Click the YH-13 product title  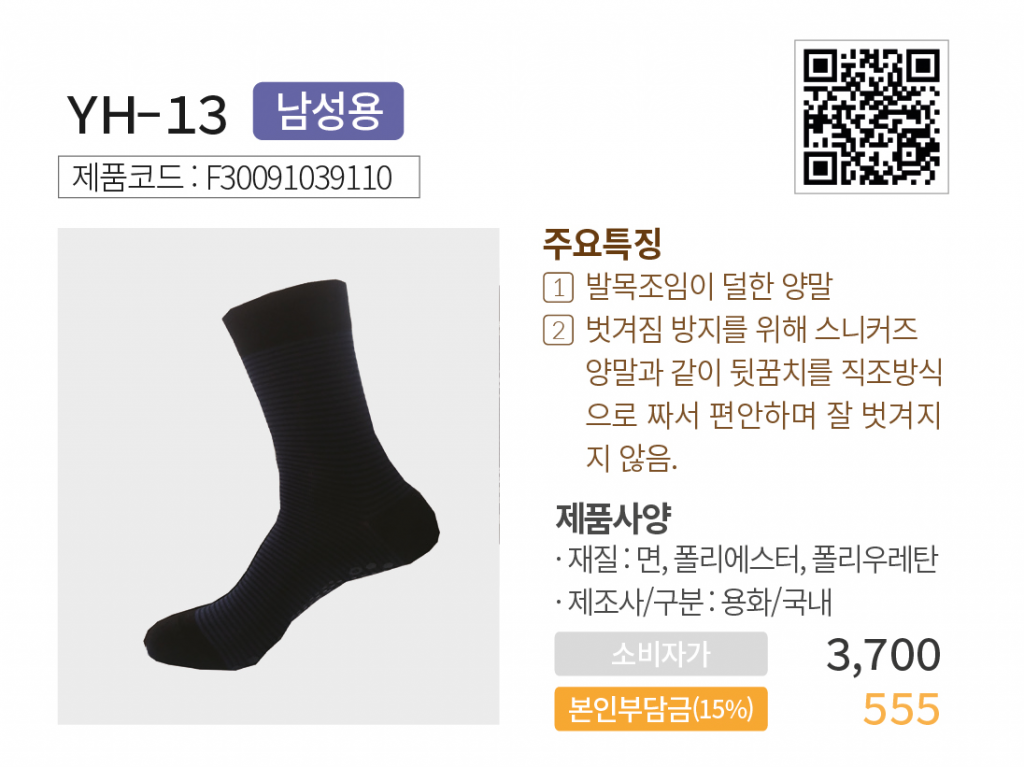[147, 116]
